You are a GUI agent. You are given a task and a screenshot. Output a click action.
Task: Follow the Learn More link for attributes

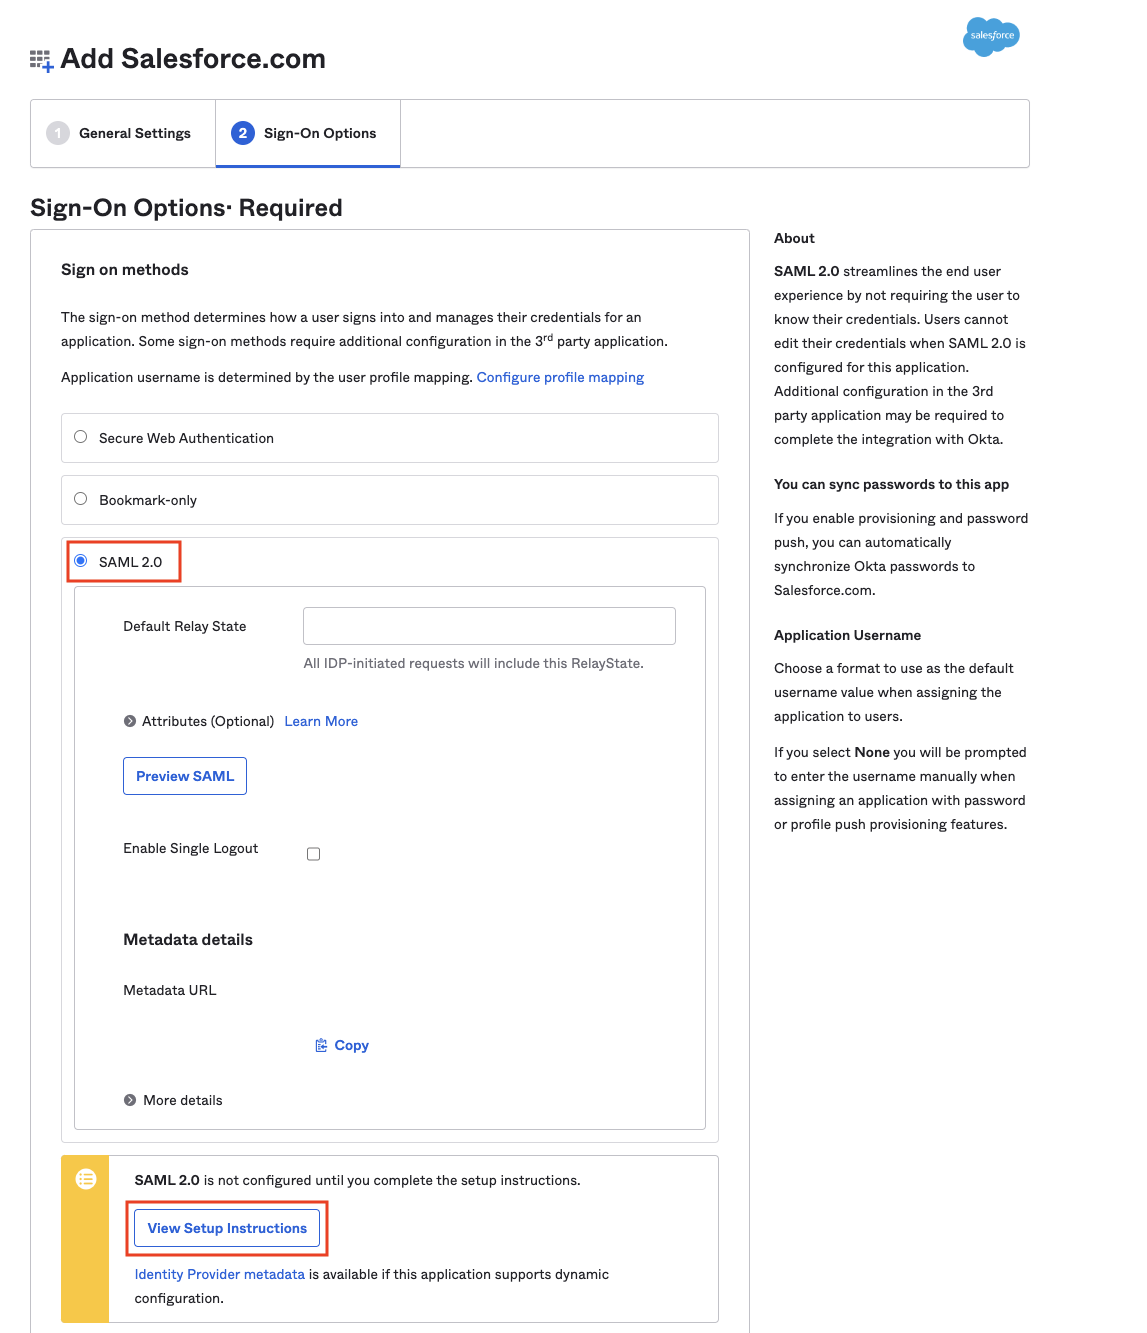pyautogui.click(x=321, y=721)
